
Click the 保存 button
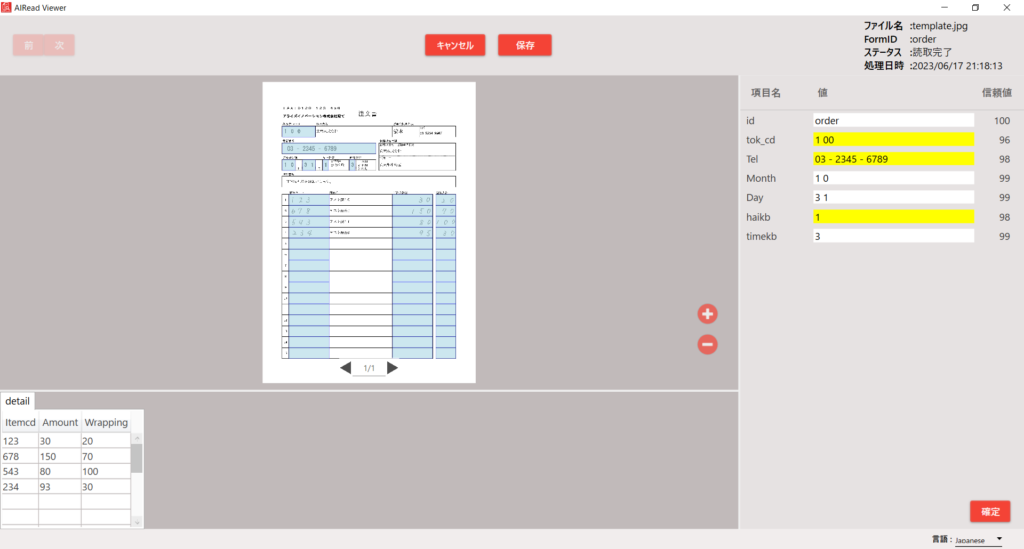coord(525,45)
